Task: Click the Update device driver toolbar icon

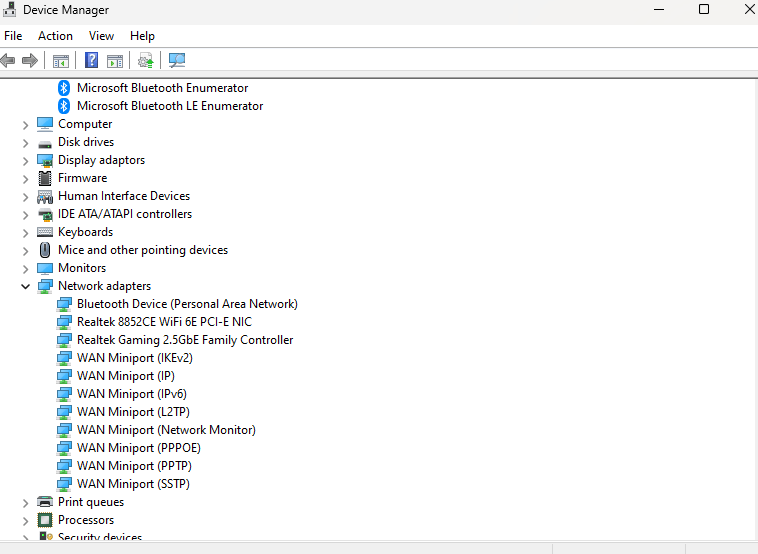Action: [146, 61]
